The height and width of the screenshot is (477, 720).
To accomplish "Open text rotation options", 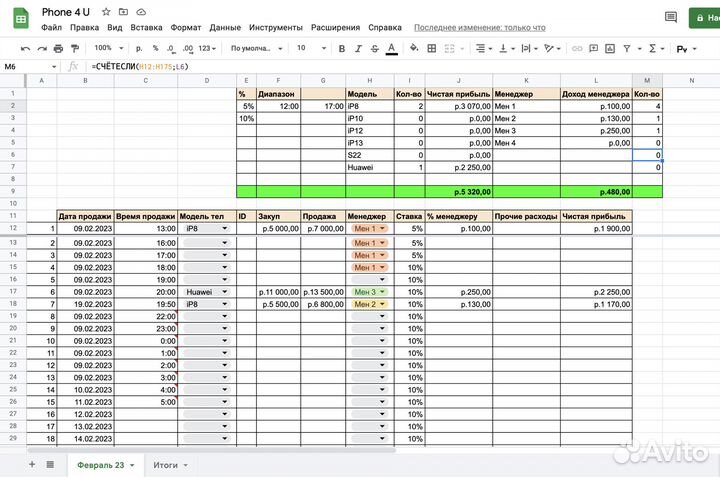I will (552, 48).
